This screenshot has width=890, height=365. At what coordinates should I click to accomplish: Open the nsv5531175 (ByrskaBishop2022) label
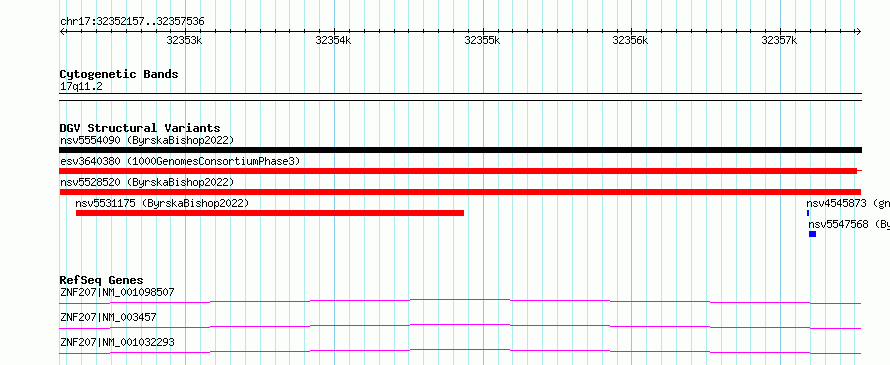[x=162, y=203]
